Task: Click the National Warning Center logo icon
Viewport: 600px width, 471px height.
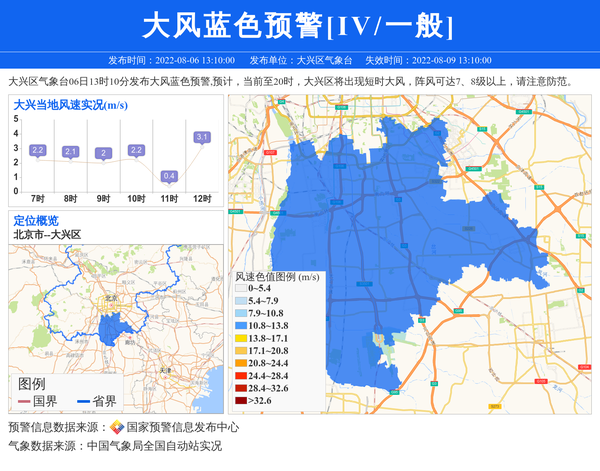Action: (x=117, y=427)
